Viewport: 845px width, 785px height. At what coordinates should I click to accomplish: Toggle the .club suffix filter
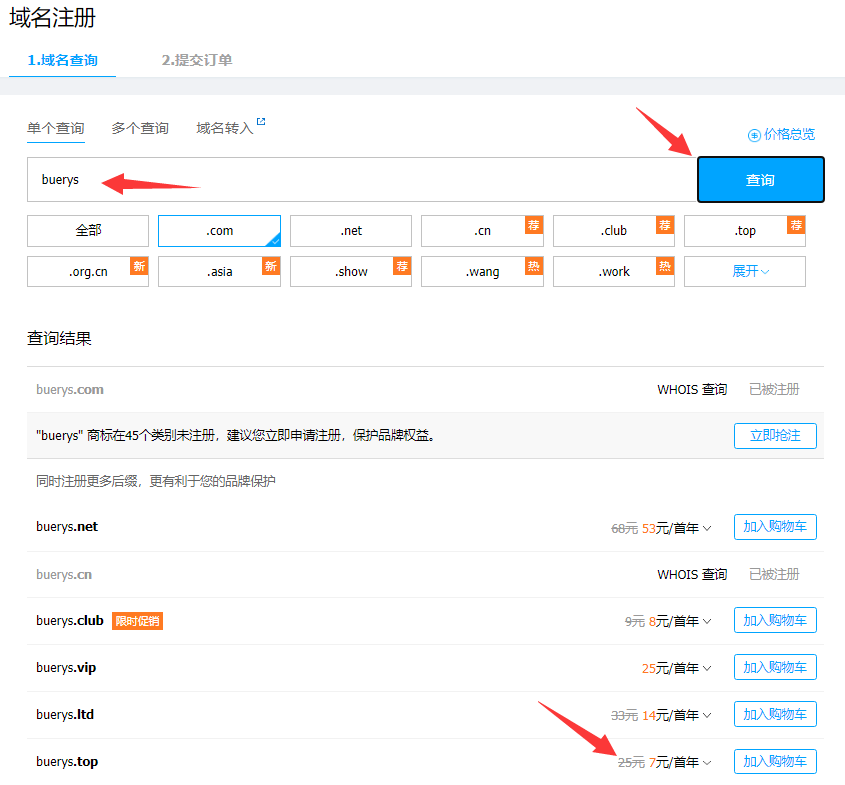(614, 231)
